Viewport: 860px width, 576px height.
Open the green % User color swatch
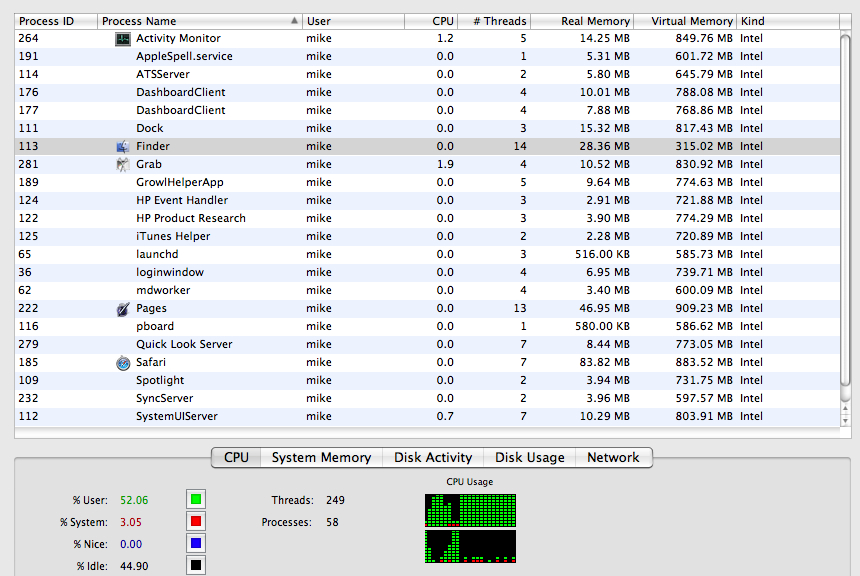[196, 500]
